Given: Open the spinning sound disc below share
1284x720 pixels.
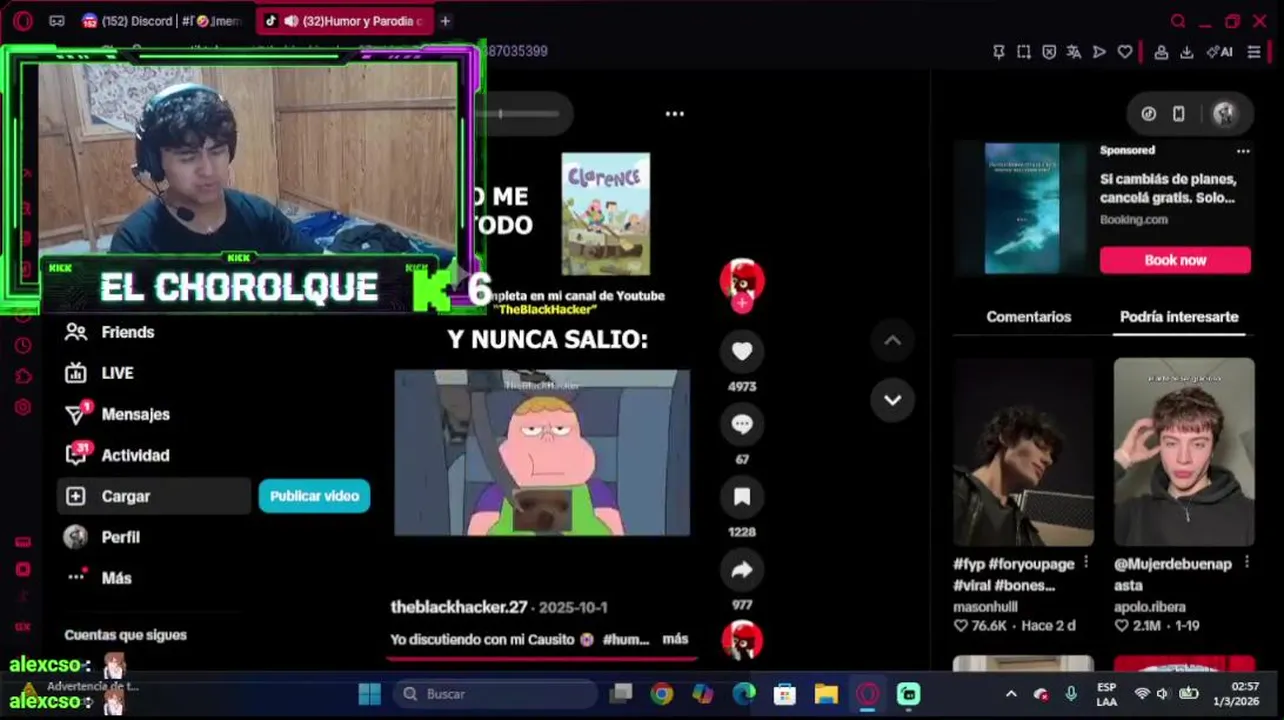Looking at the screenshot, I should point(741,640).
